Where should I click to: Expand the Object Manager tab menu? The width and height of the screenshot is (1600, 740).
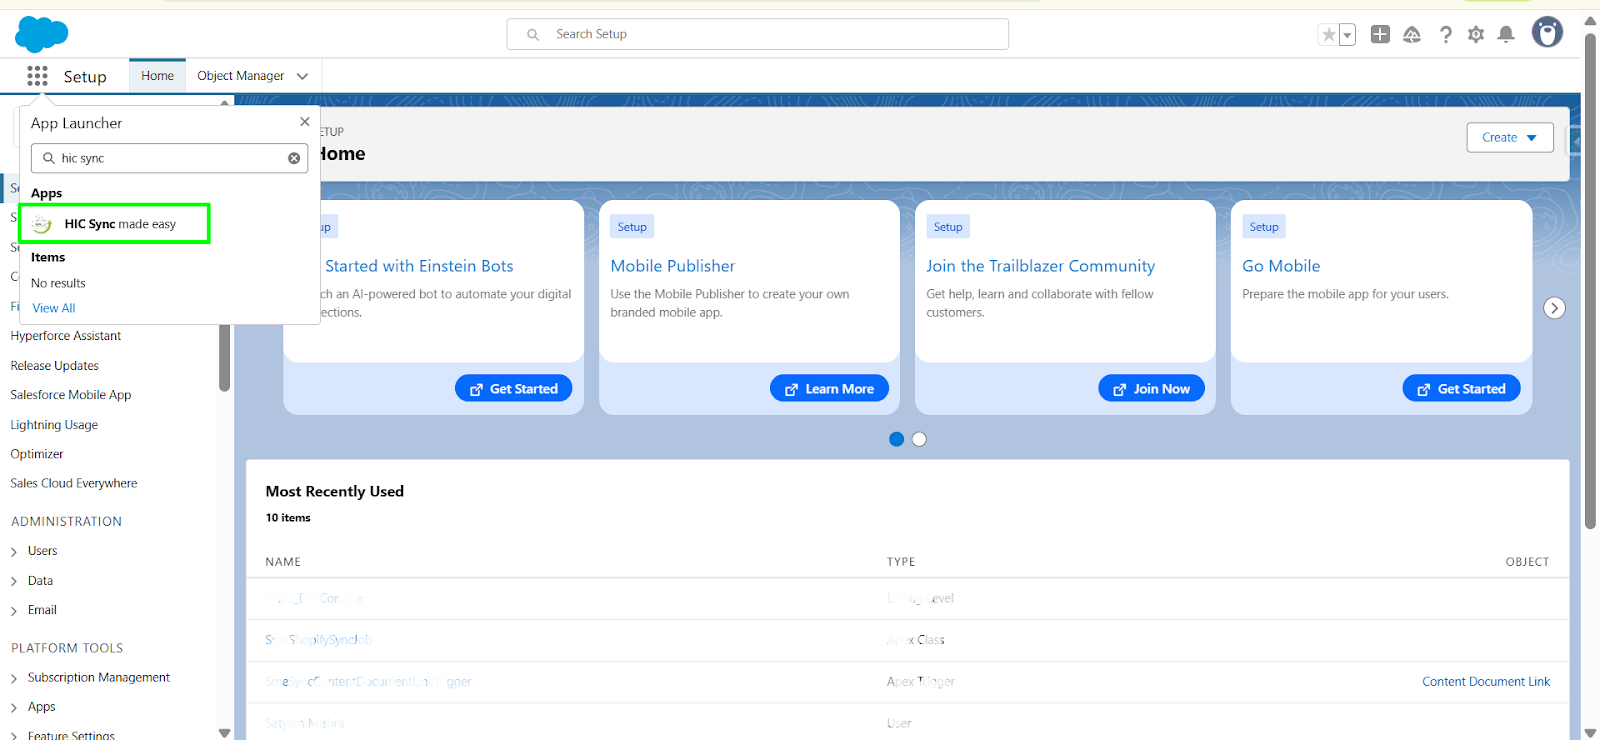point(302,76)
